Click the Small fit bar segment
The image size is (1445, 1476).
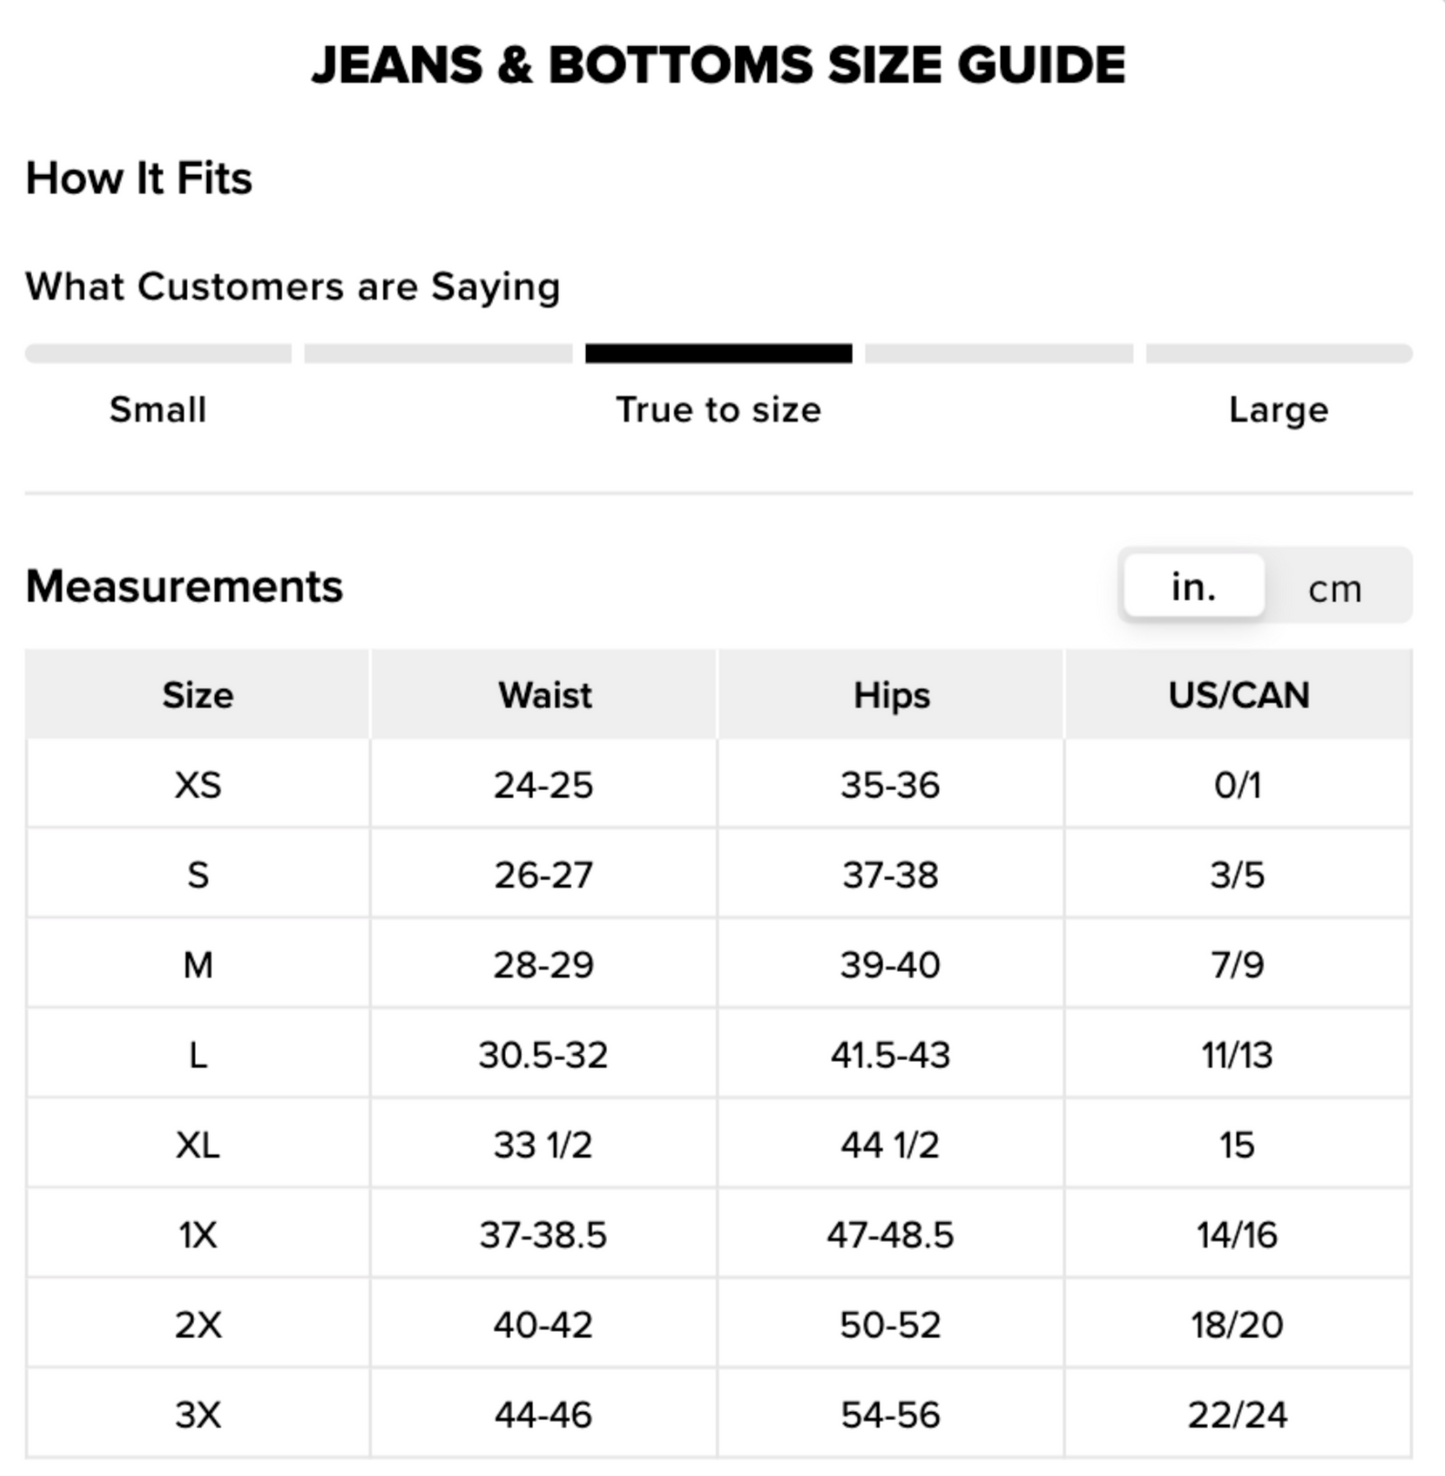click(x=158, y=353)
